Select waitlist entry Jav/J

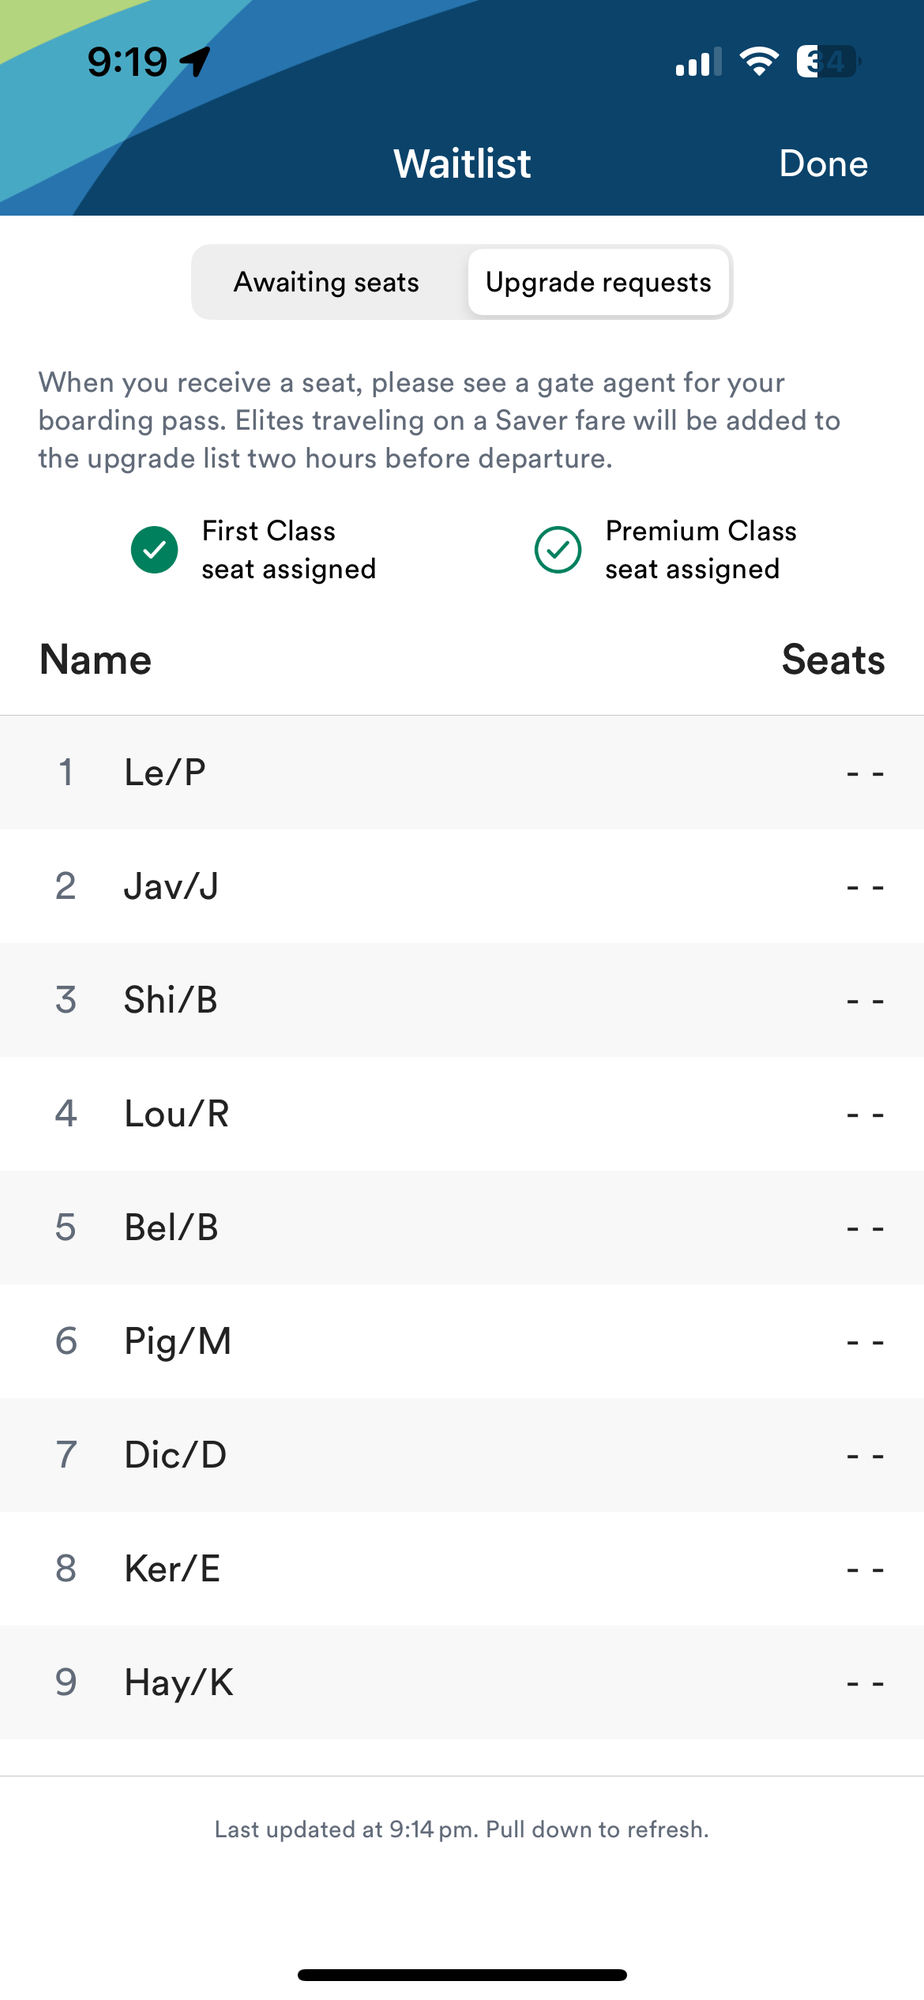[462, 886]
